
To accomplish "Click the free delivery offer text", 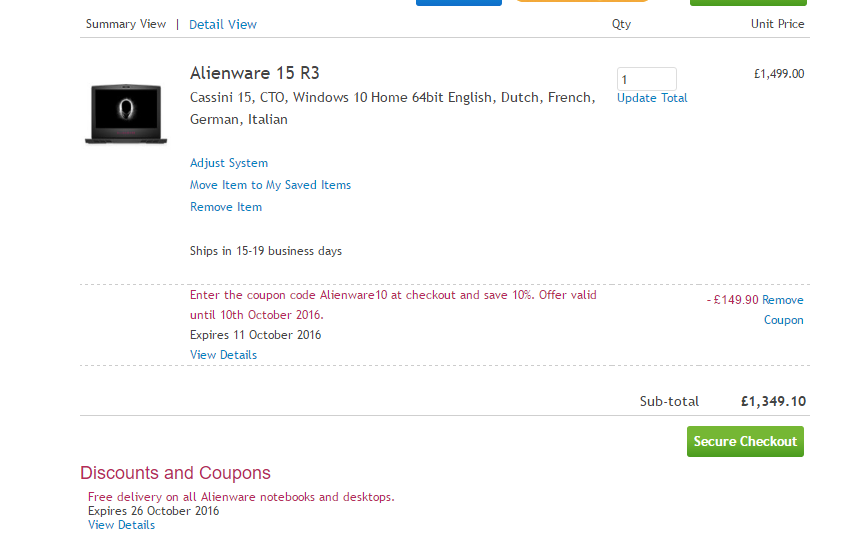I will point(241,497).
